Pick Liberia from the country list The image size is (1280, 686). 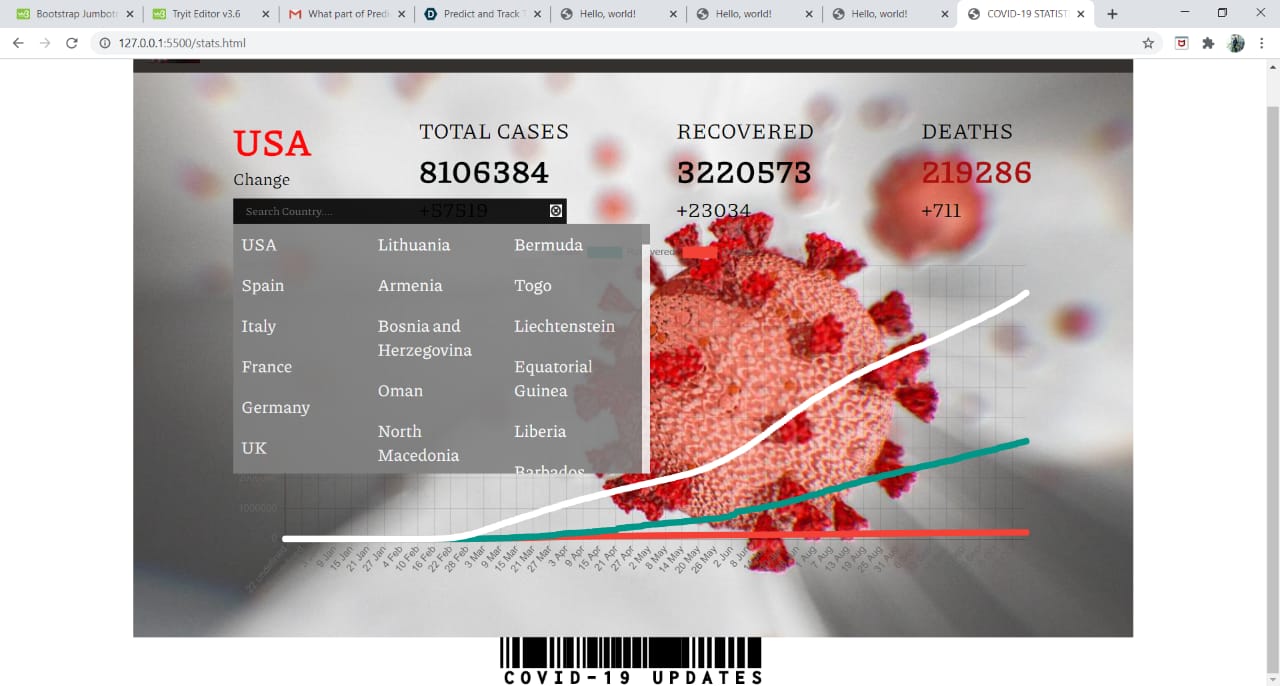(540, 432)
